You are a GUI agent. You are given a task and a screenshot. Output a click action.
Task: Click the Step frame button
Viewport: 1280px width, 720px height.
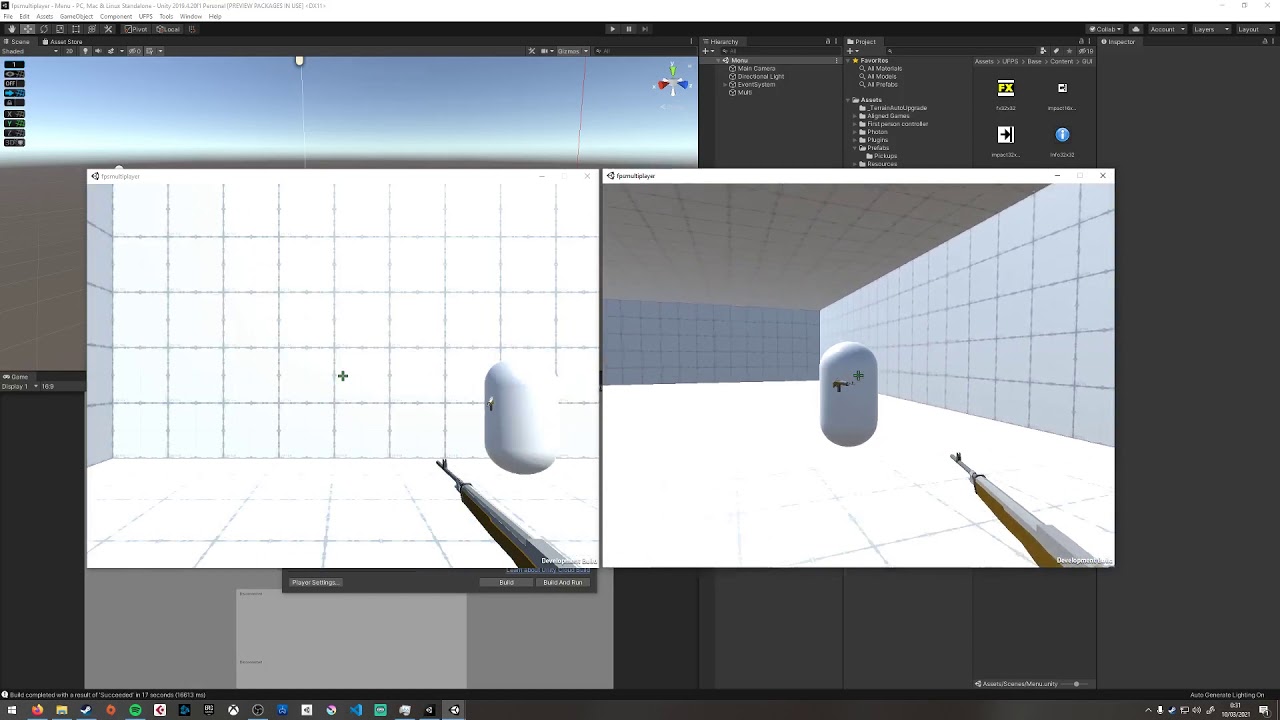pyautogui.click(x=645, y=29)
